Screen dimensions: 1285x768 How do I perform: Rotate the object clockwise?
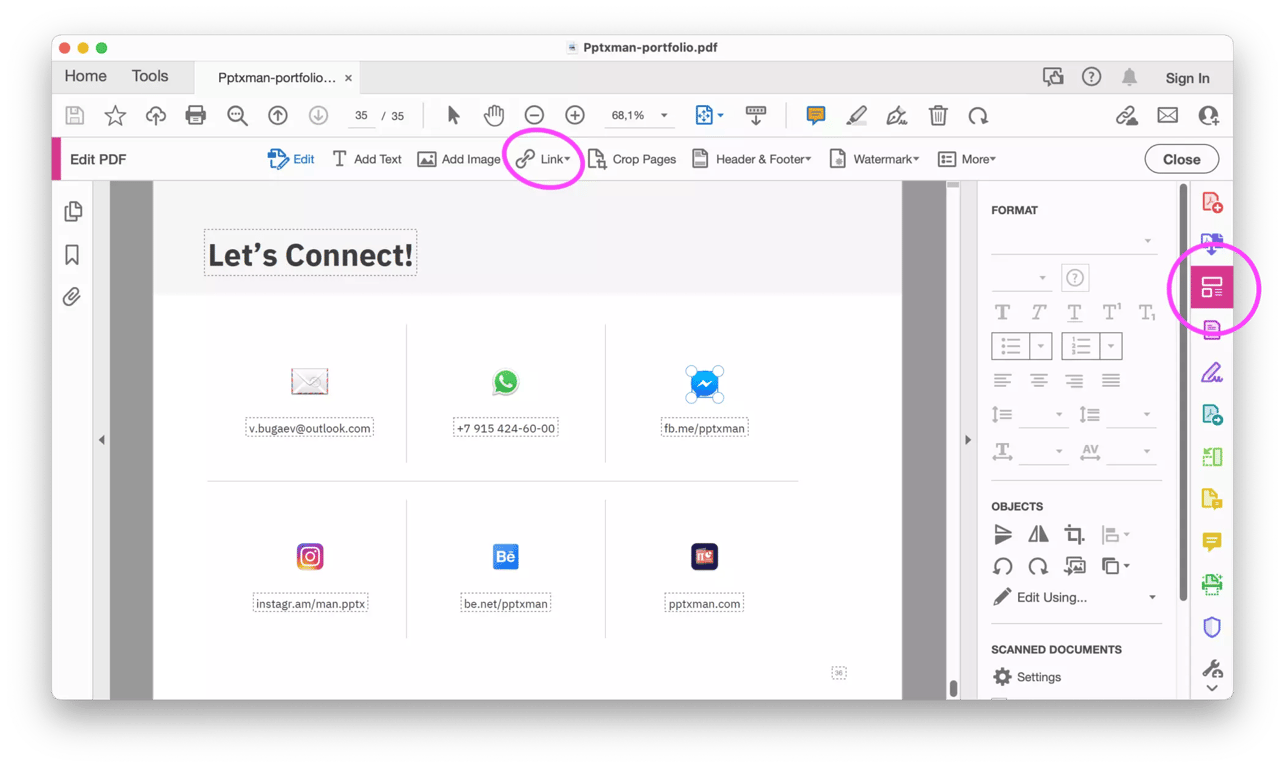(x=1038, y=566)
